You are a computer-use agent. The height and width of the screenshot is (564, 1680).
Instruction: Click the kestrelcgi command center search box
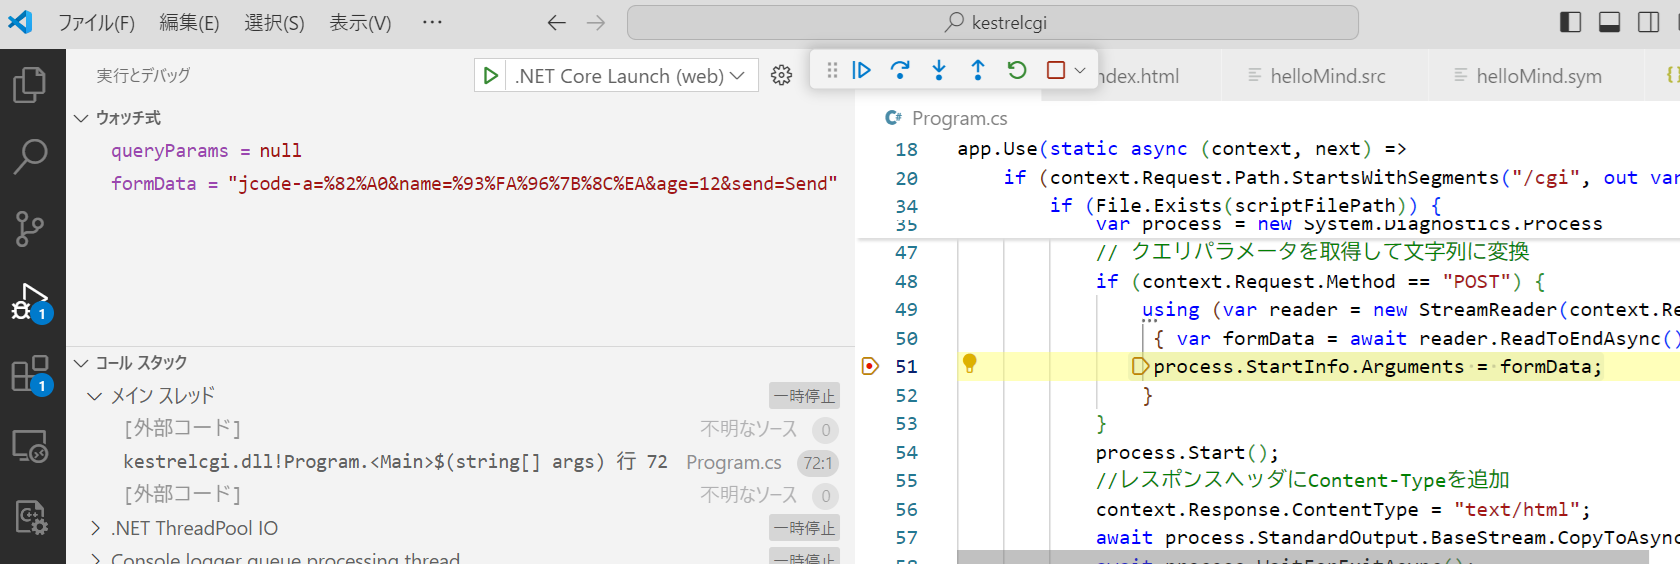coord(992,22)
